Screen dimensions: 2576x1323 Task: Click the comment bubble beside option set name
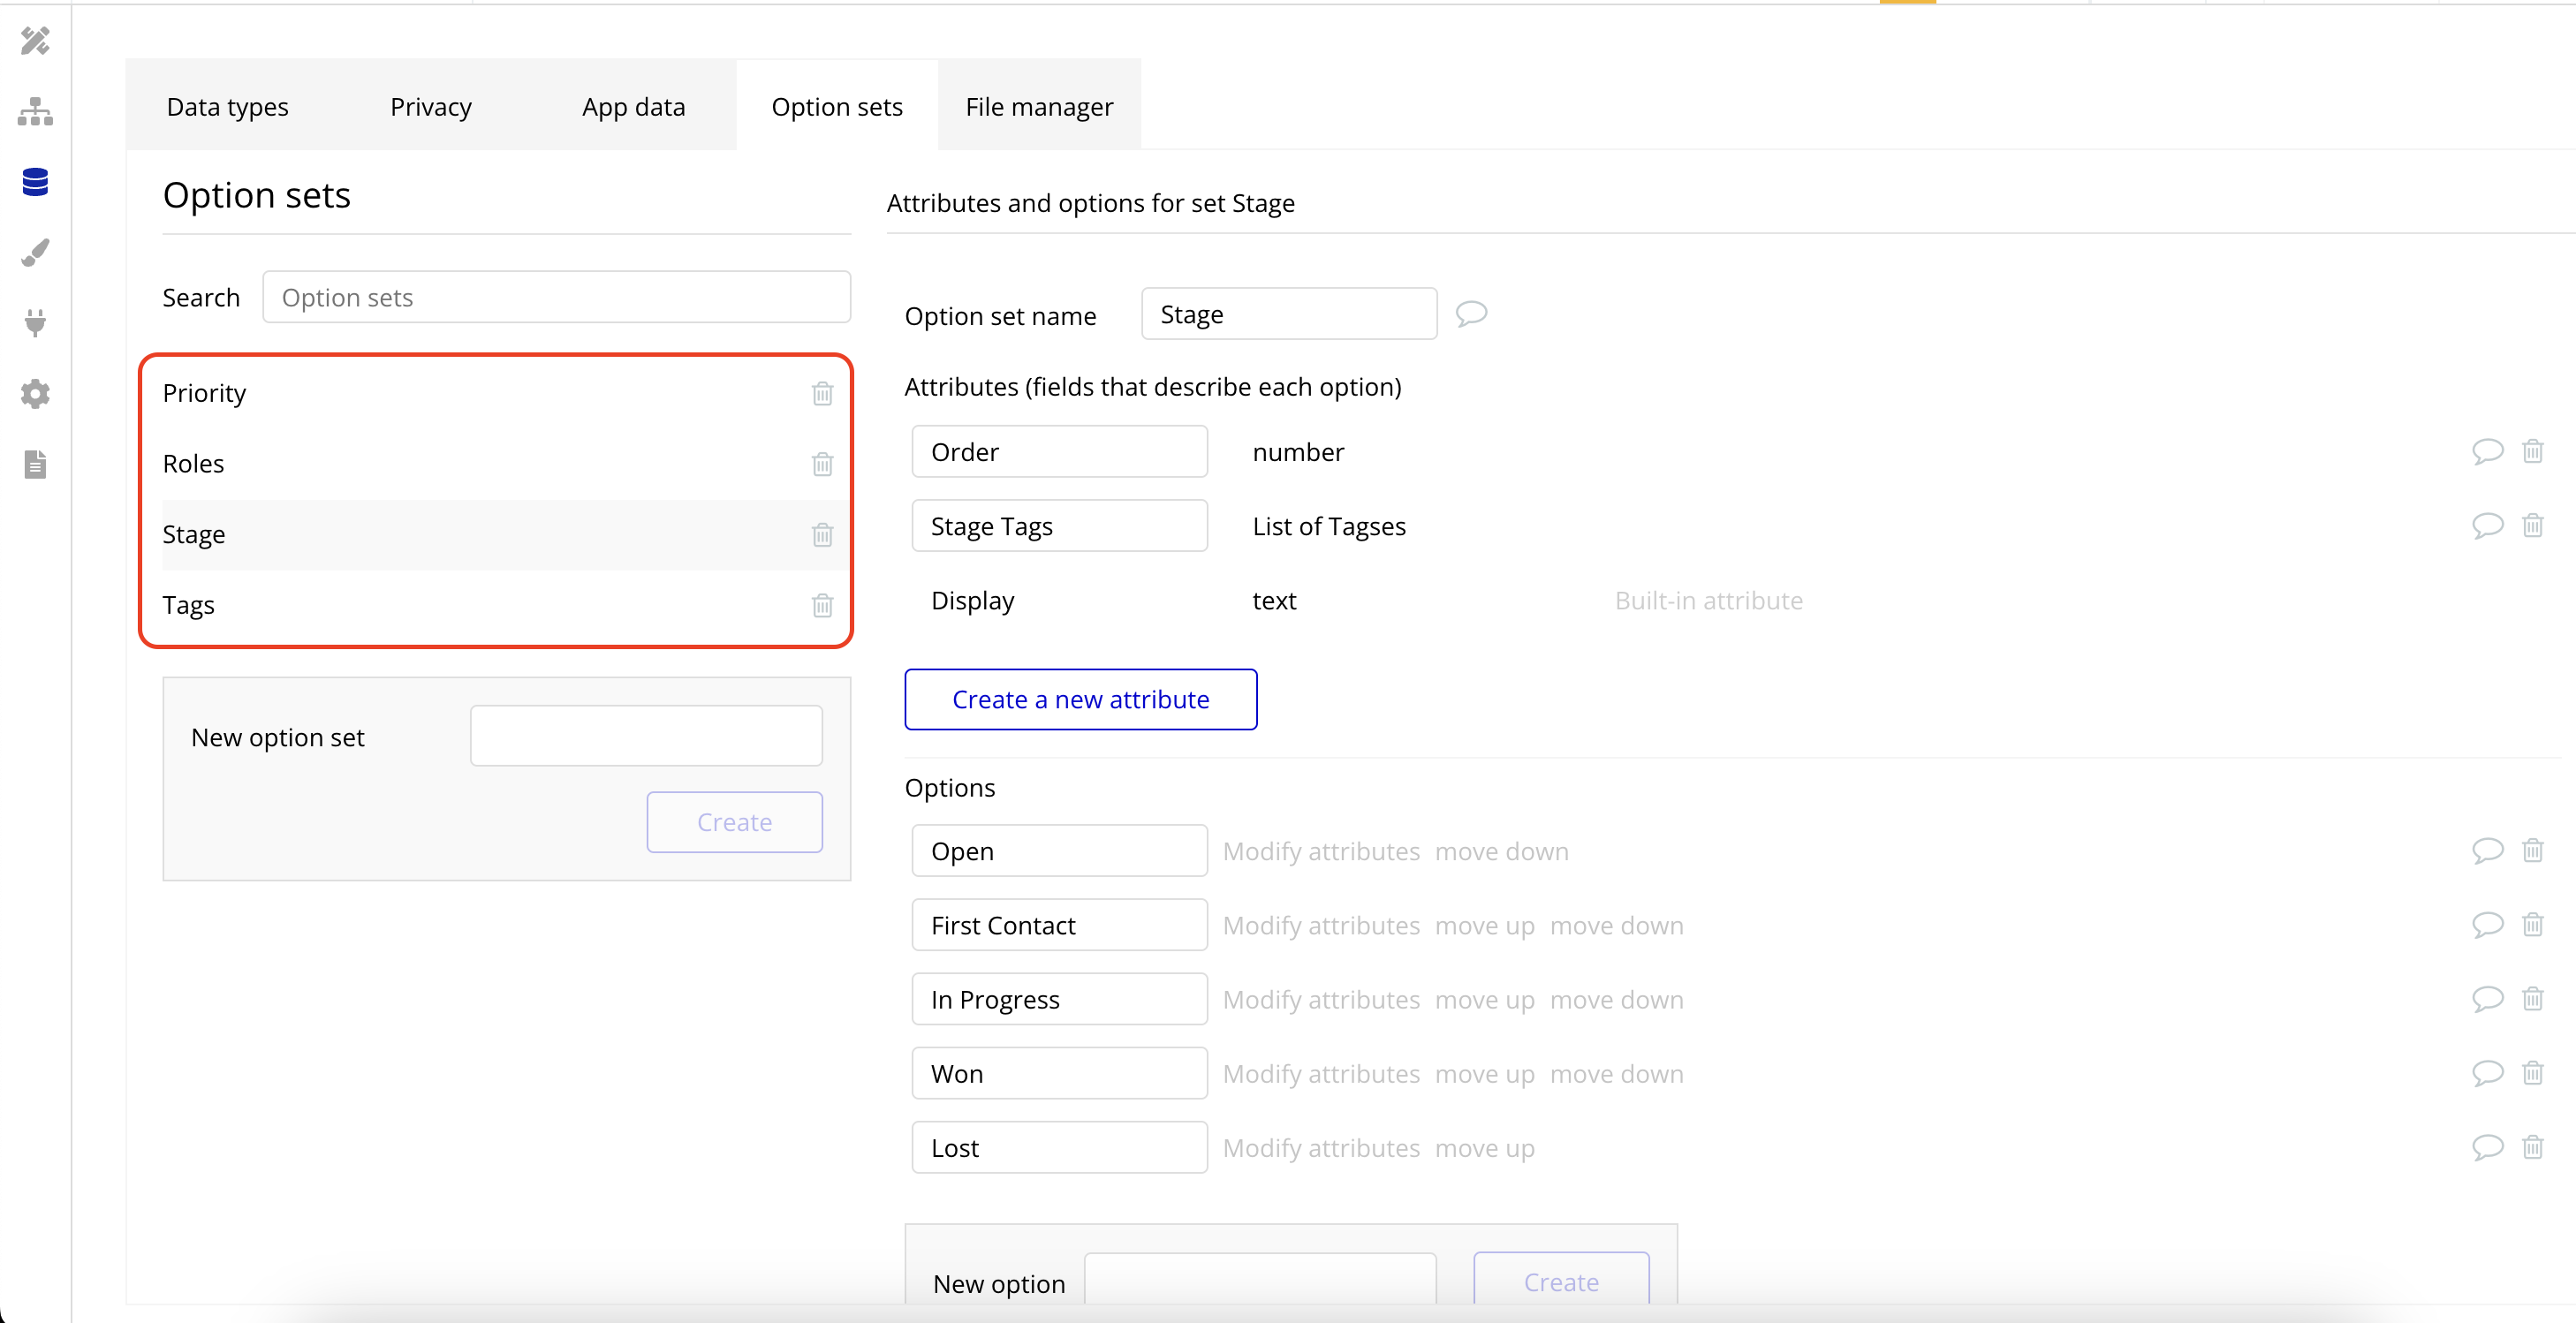[1471, 314]
